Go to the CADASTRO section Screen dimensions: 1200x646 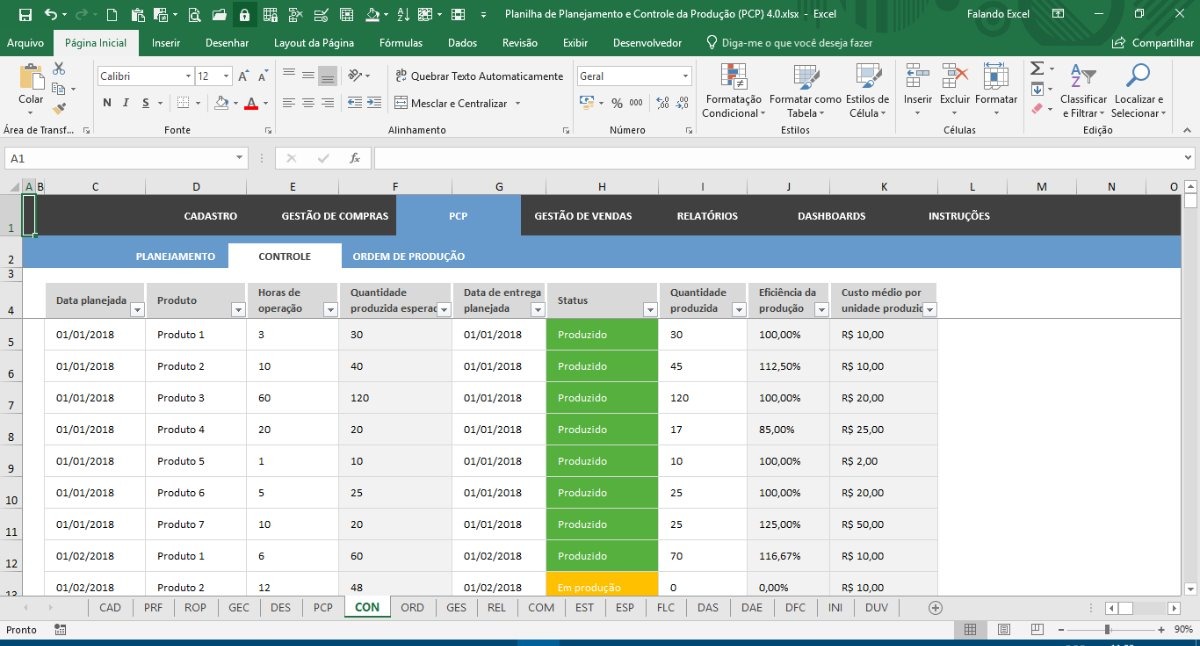(210, 216)
